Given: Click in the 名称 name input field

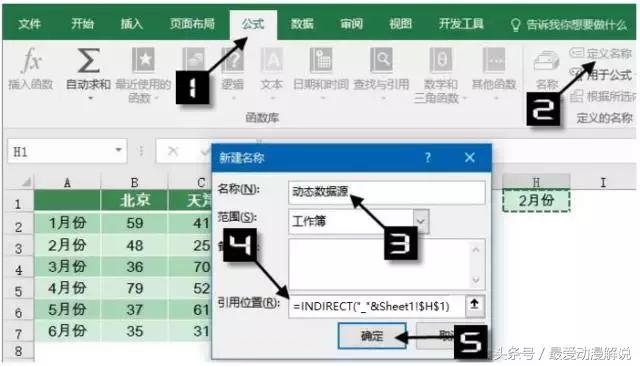Looking at the screenshot, I should [387, 192].
